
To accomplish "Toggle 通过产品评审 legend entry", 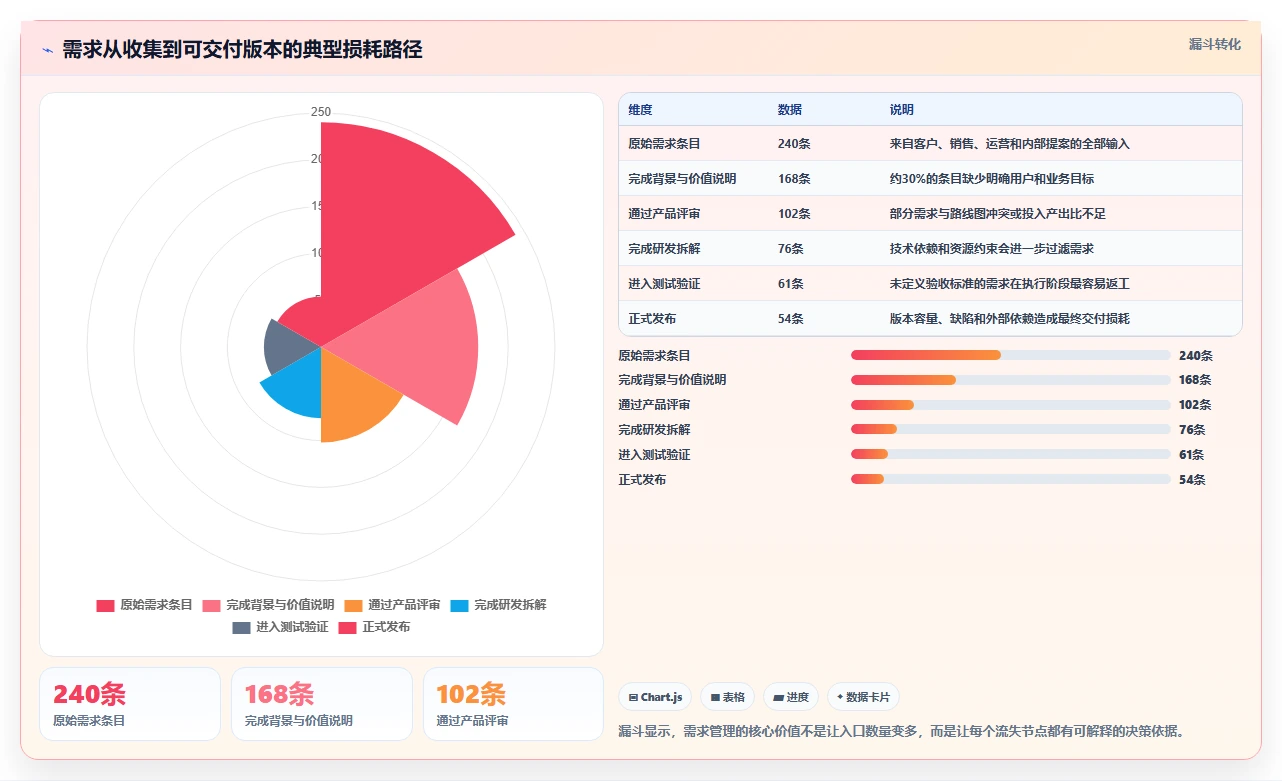I will (x=393, y=605).
